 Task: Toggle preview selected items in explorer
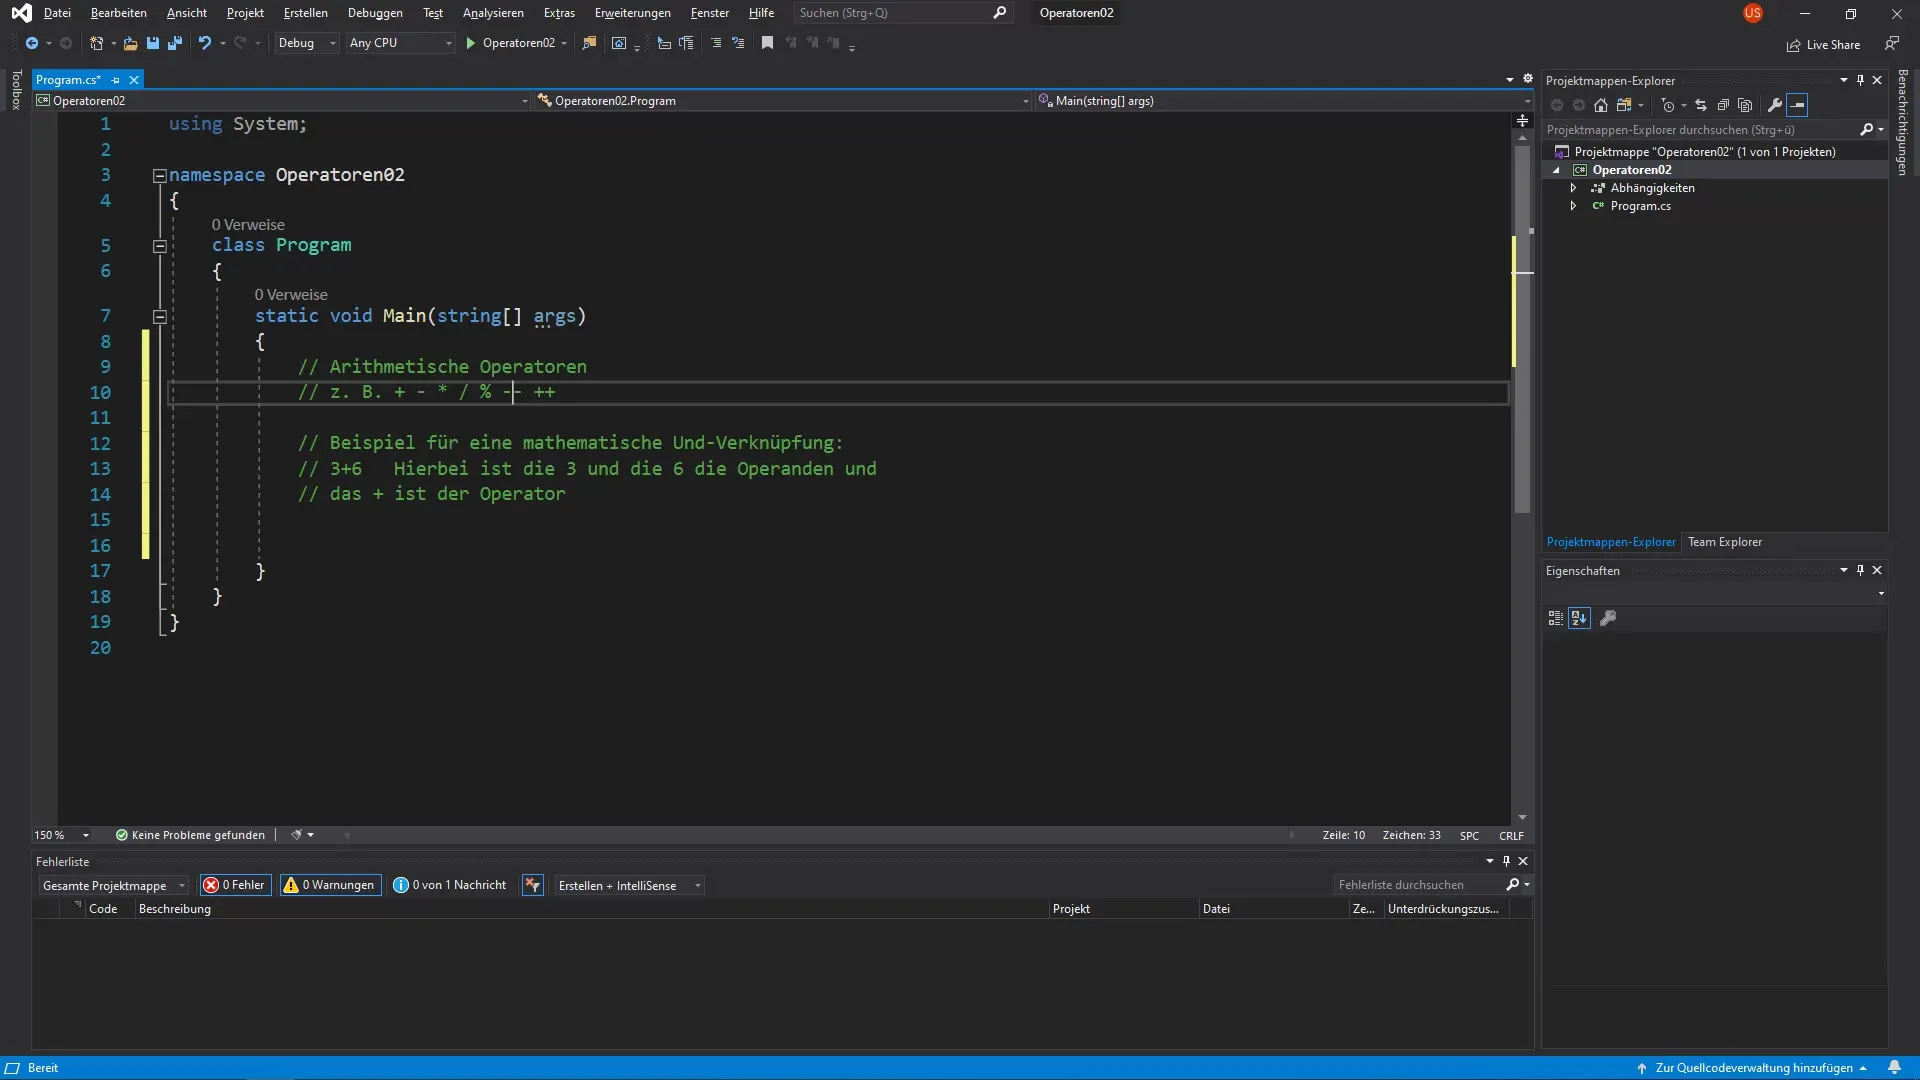point(1797,105)
